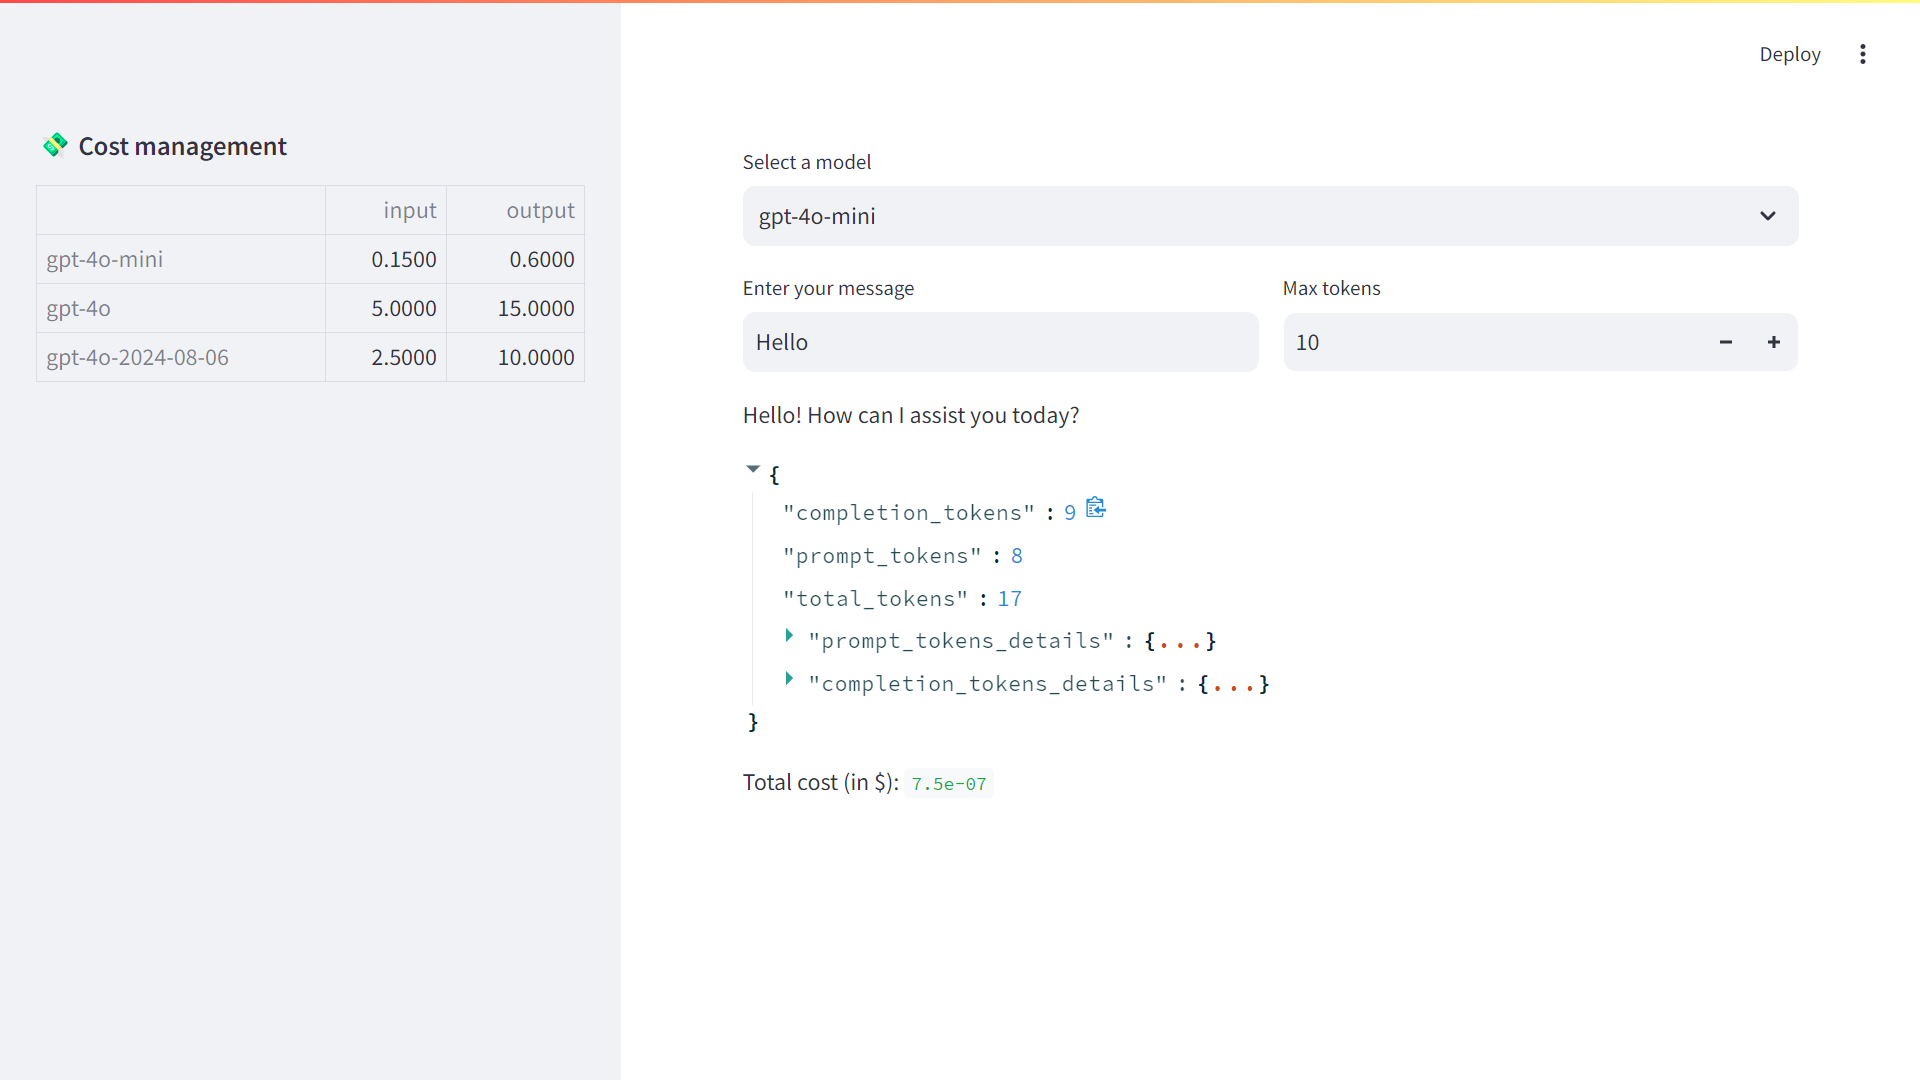Select the 5.0000 input cost cell
This screenshot has width=1920, height=1080.
click(x=386, y=308)
